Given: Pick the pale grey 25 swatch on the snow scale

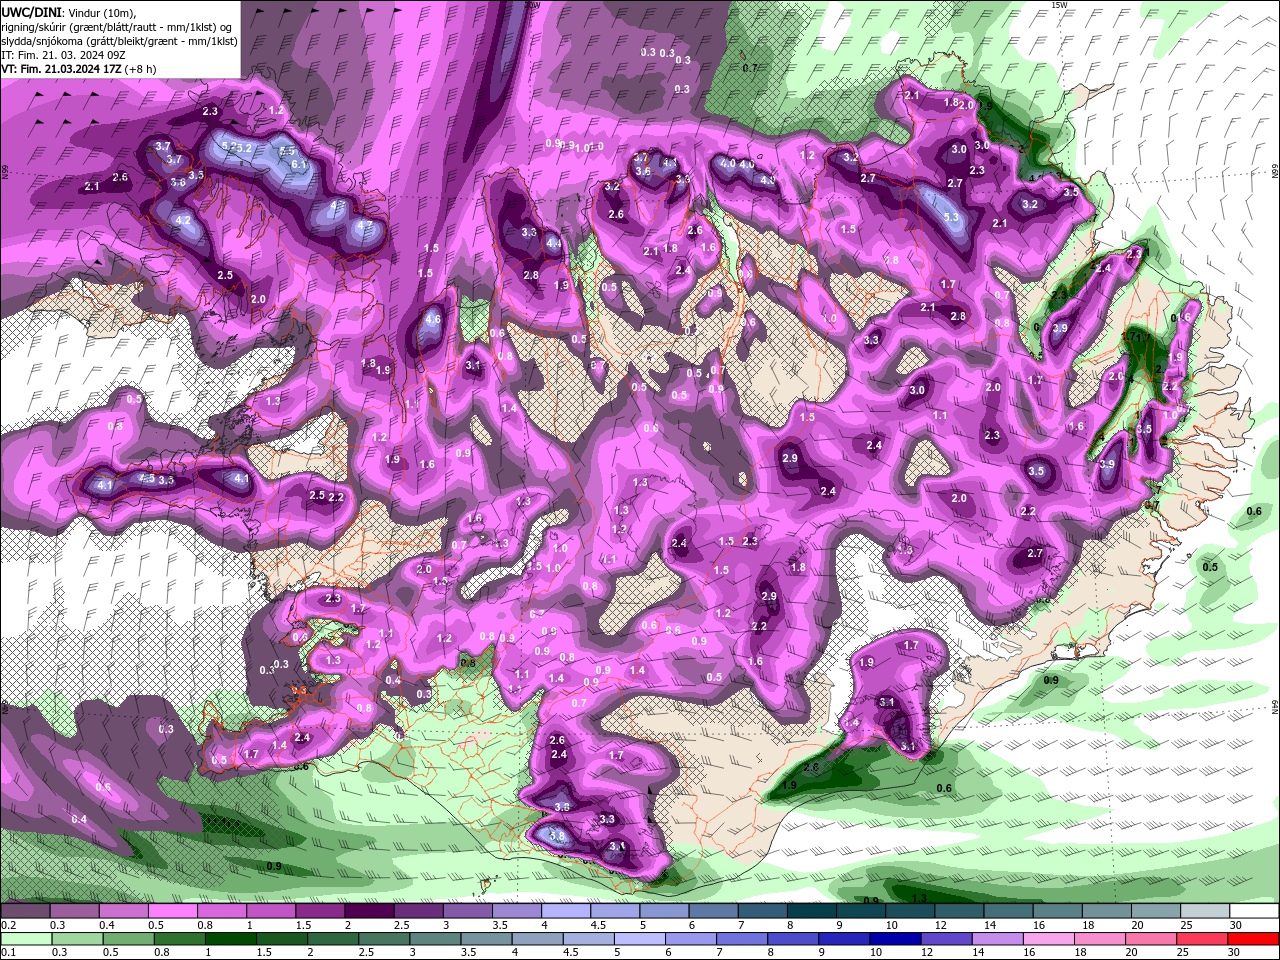Looking at the screenshot, I should coord(1205,911).
